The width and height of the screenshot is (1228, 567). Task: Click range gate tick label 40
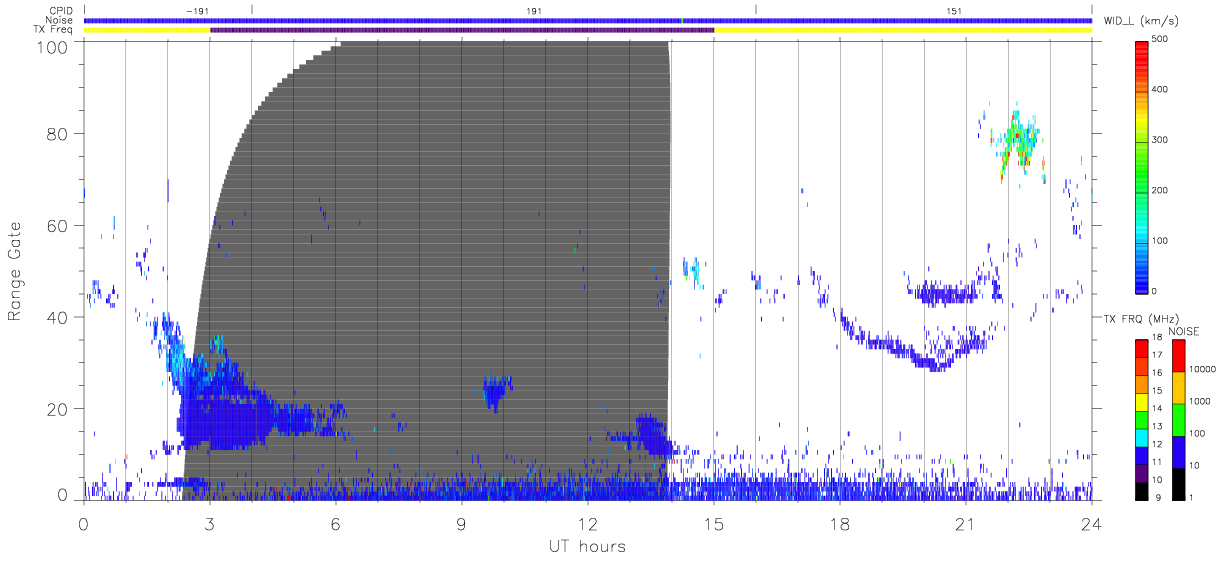click(56, 318)
